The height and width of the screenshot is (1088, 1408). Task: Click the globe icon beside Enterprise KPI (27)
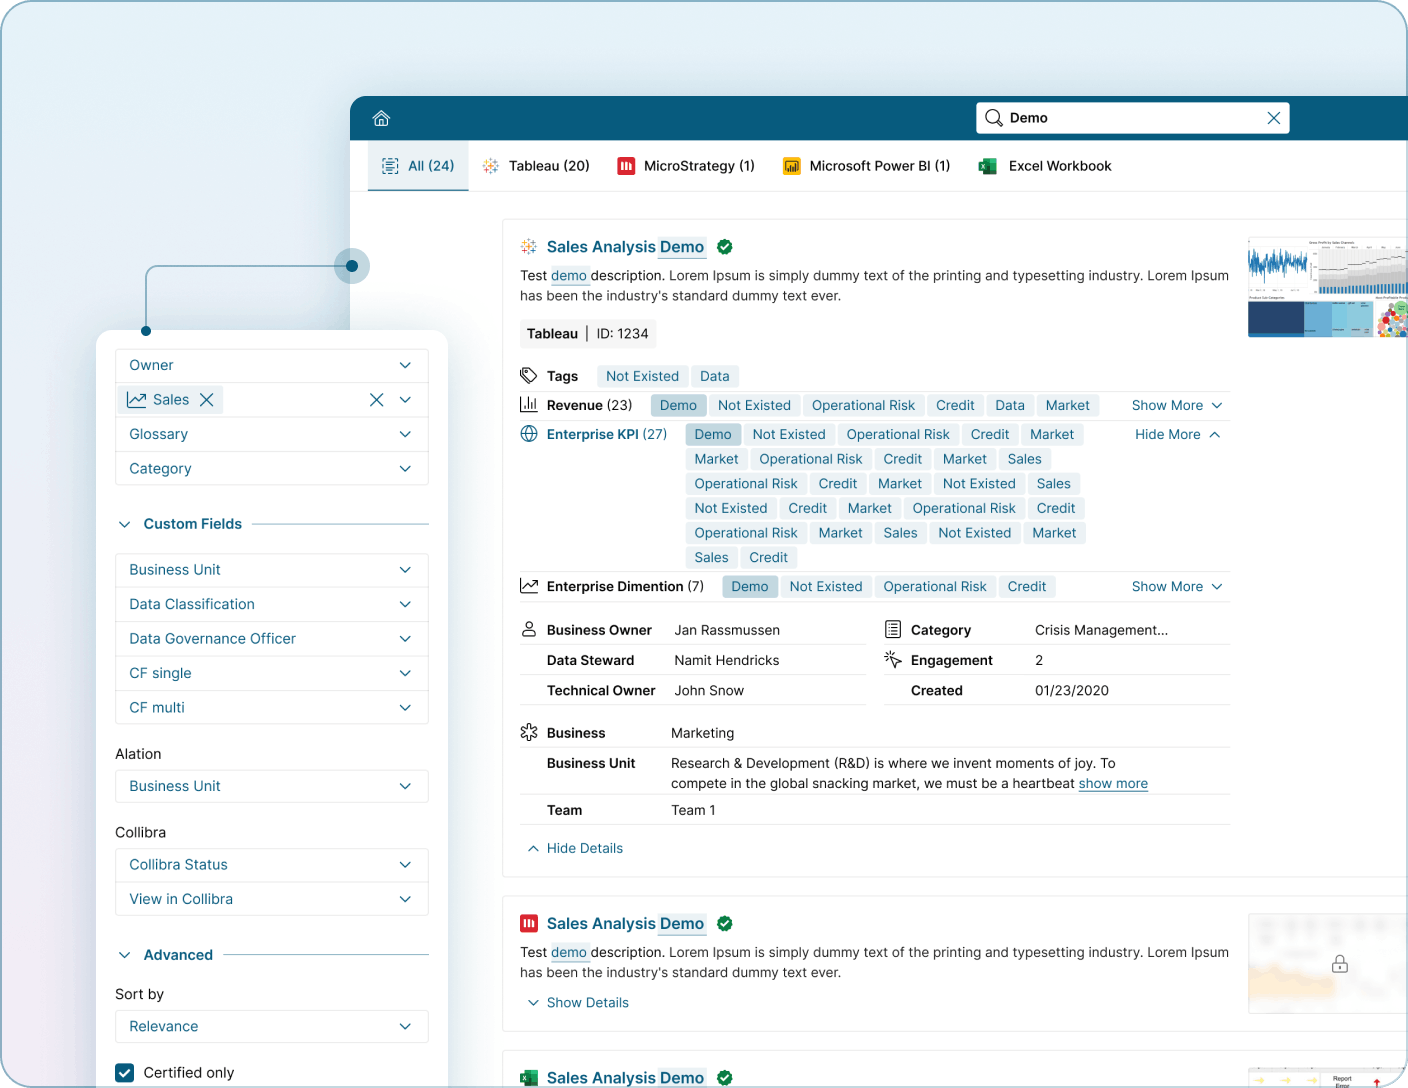529,434
